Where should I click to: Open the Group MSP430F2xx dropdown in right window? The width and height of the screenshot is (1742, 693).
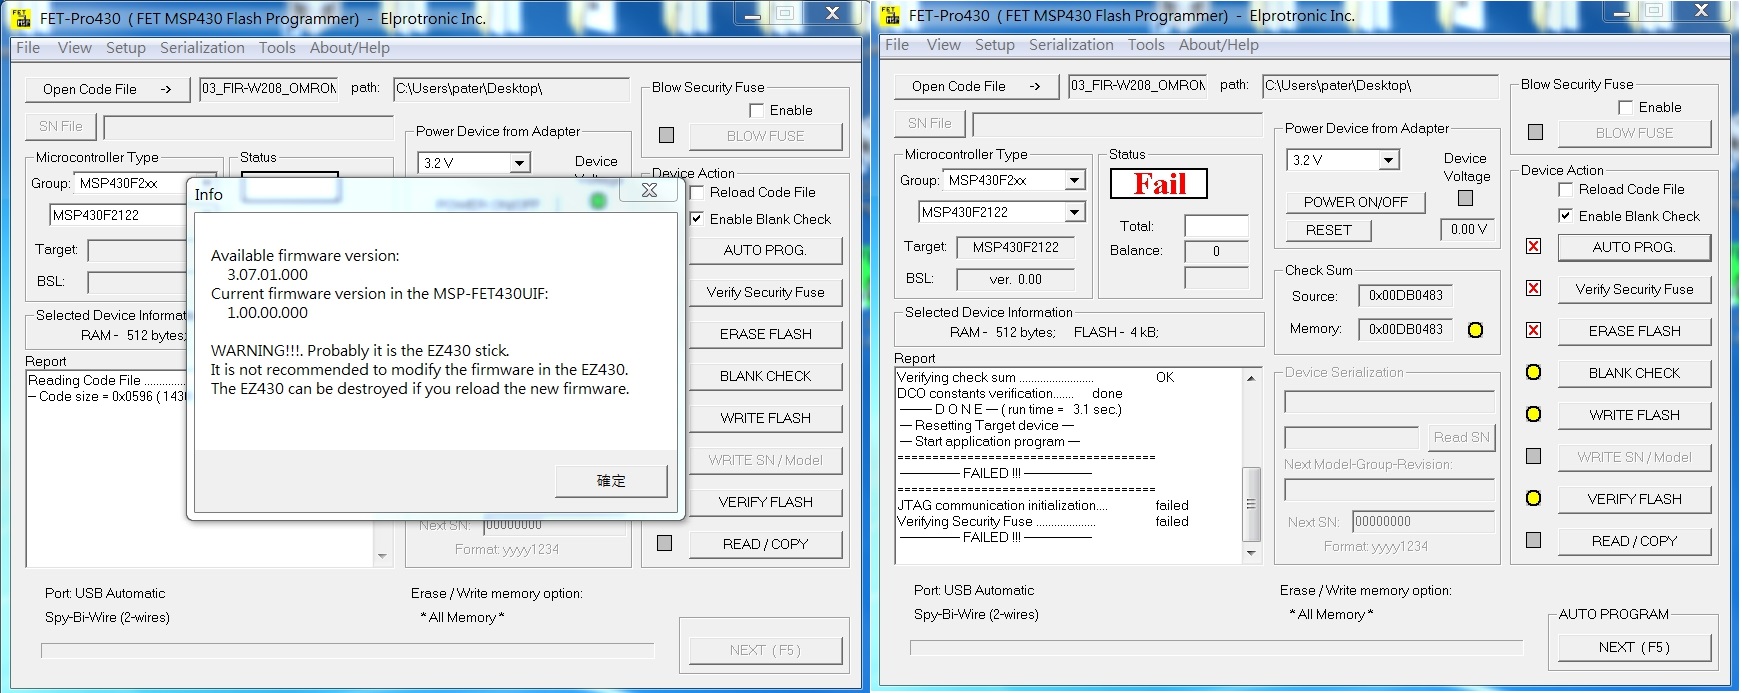pyautogui.click(x=1074, y=181)
